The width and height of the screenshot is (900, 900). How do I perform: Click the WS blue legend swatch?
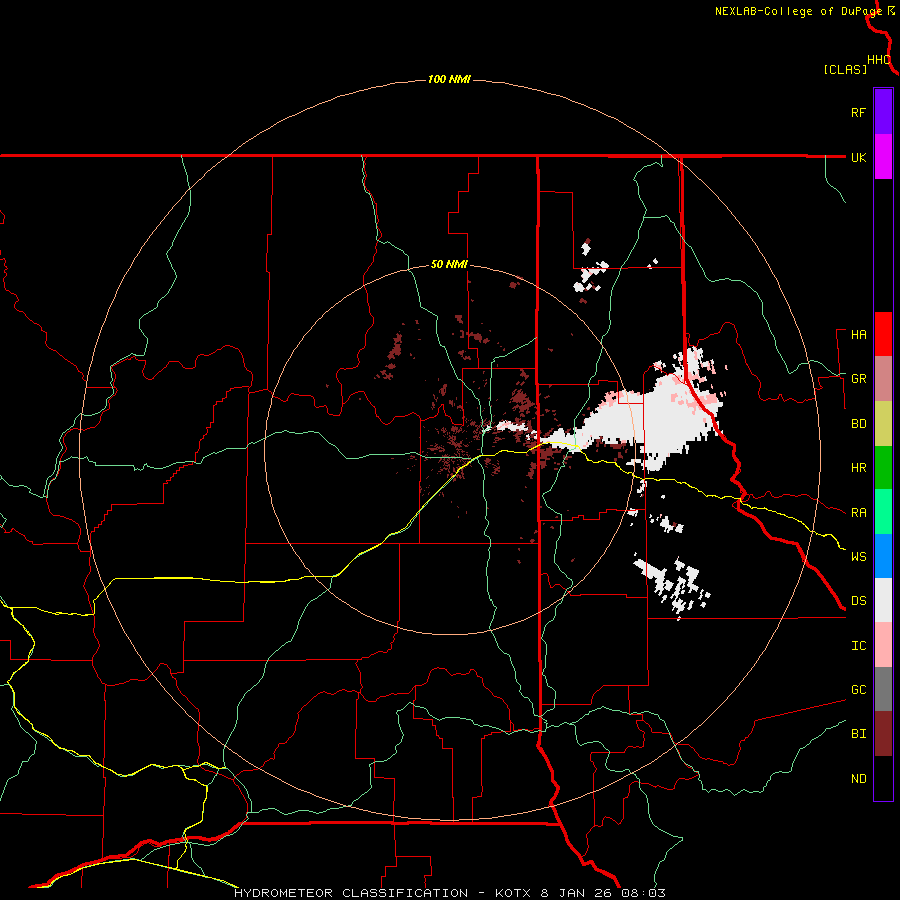click(883, 556)
